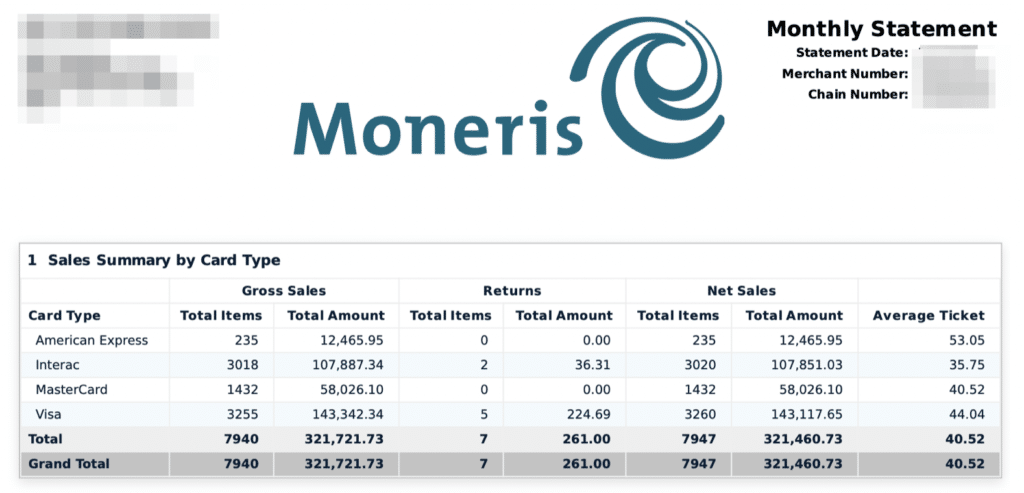Click the "Net Sales" column group header
This screenshot has height=493, width=1024.
[742, 291]
